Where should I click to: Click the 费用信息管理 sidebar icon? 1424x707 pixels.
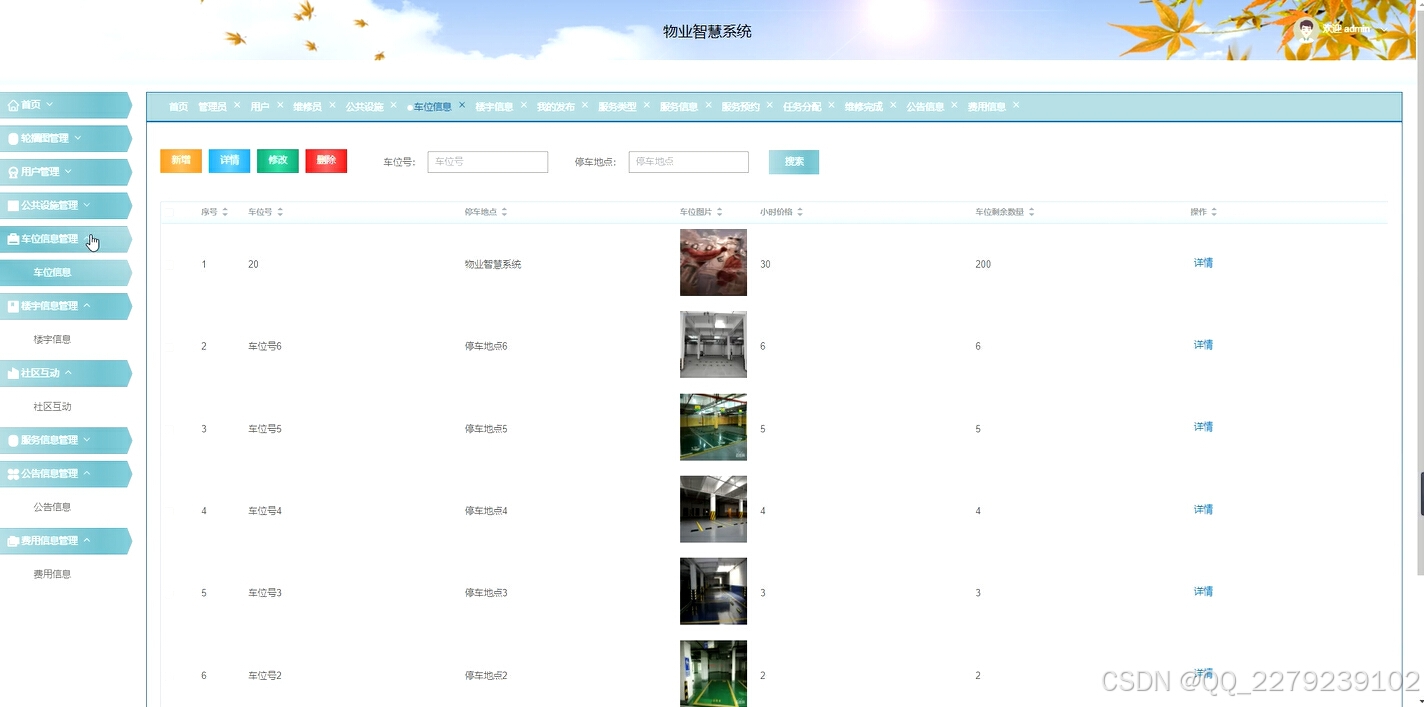tap(14, 540)
